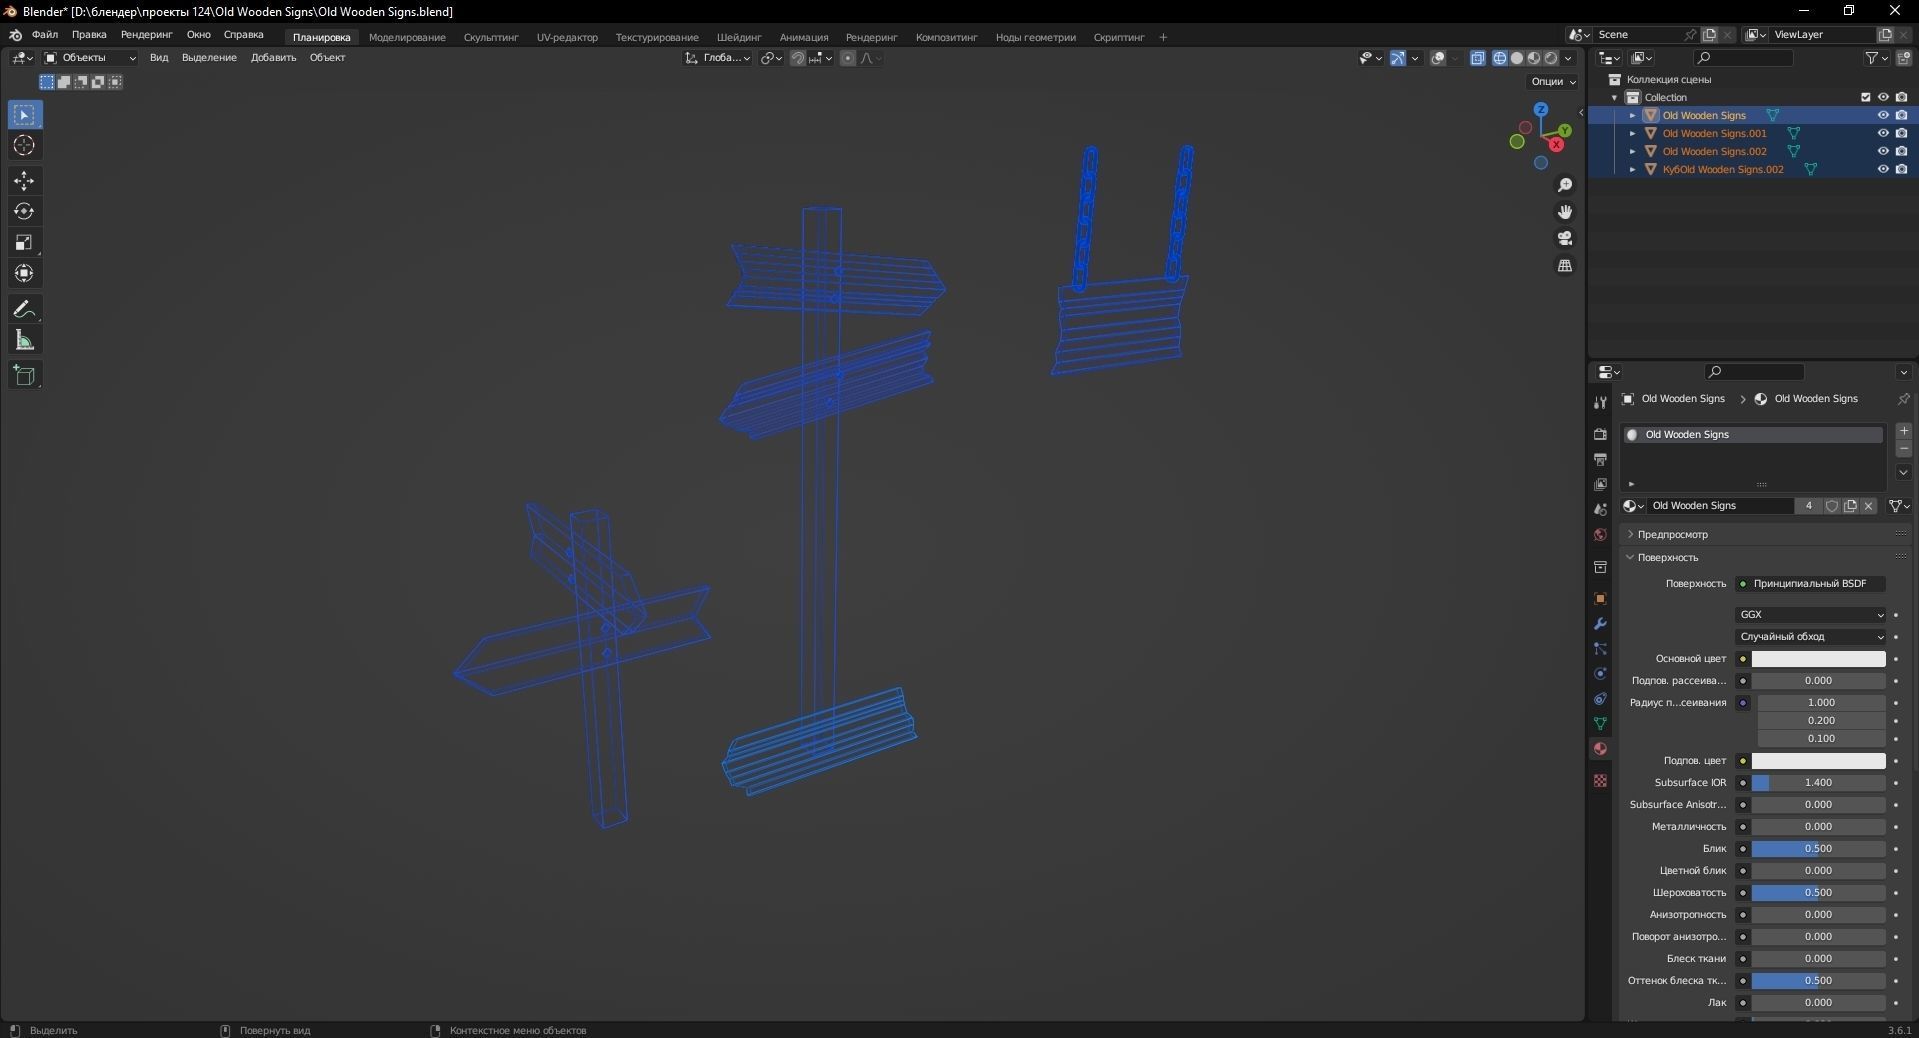
Task: Open the Texture properties tab
Action: point(1600,780)
